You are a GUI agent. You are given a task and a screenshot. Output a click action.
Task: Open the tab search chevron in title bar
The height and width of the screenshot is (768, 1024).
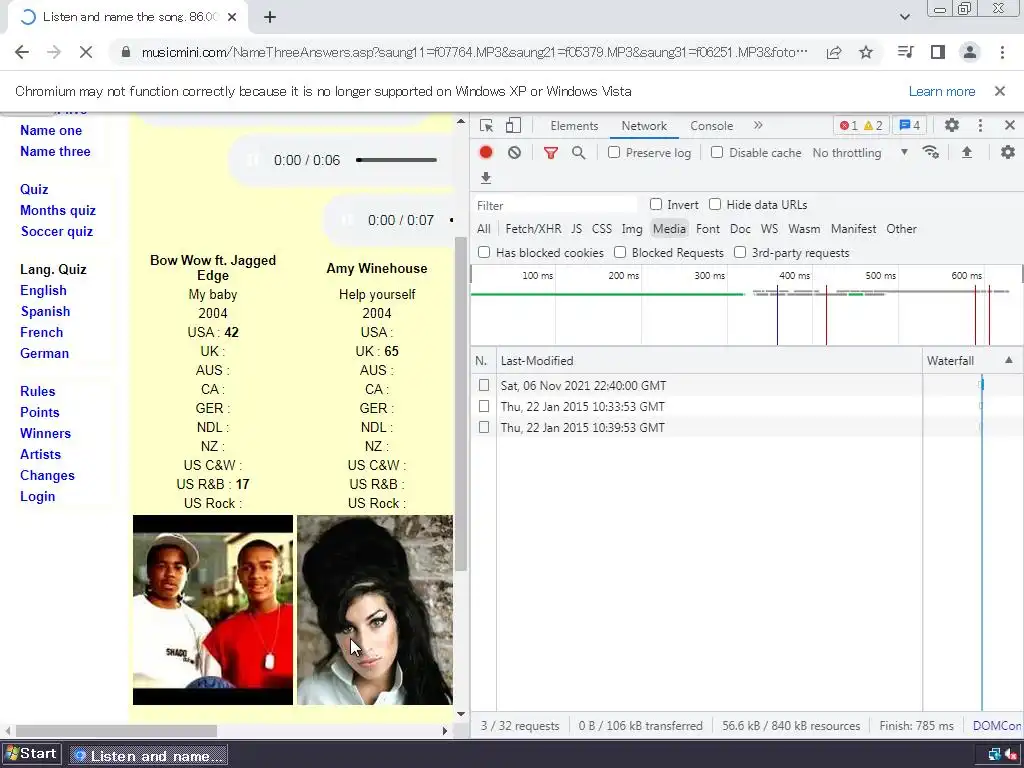[x=904, y=17]
